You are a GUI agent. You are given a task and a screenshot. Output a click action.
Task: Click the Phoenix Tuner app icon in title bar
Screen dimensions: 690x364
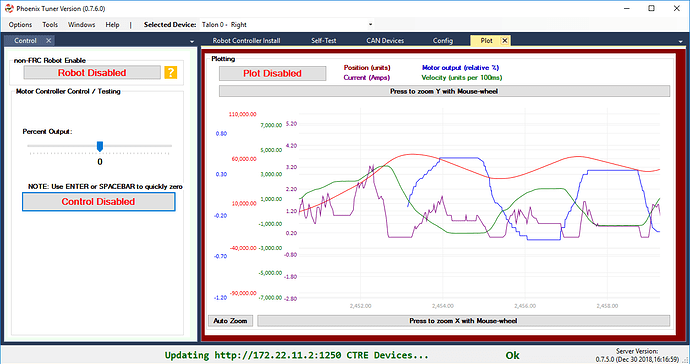point(9,8)
